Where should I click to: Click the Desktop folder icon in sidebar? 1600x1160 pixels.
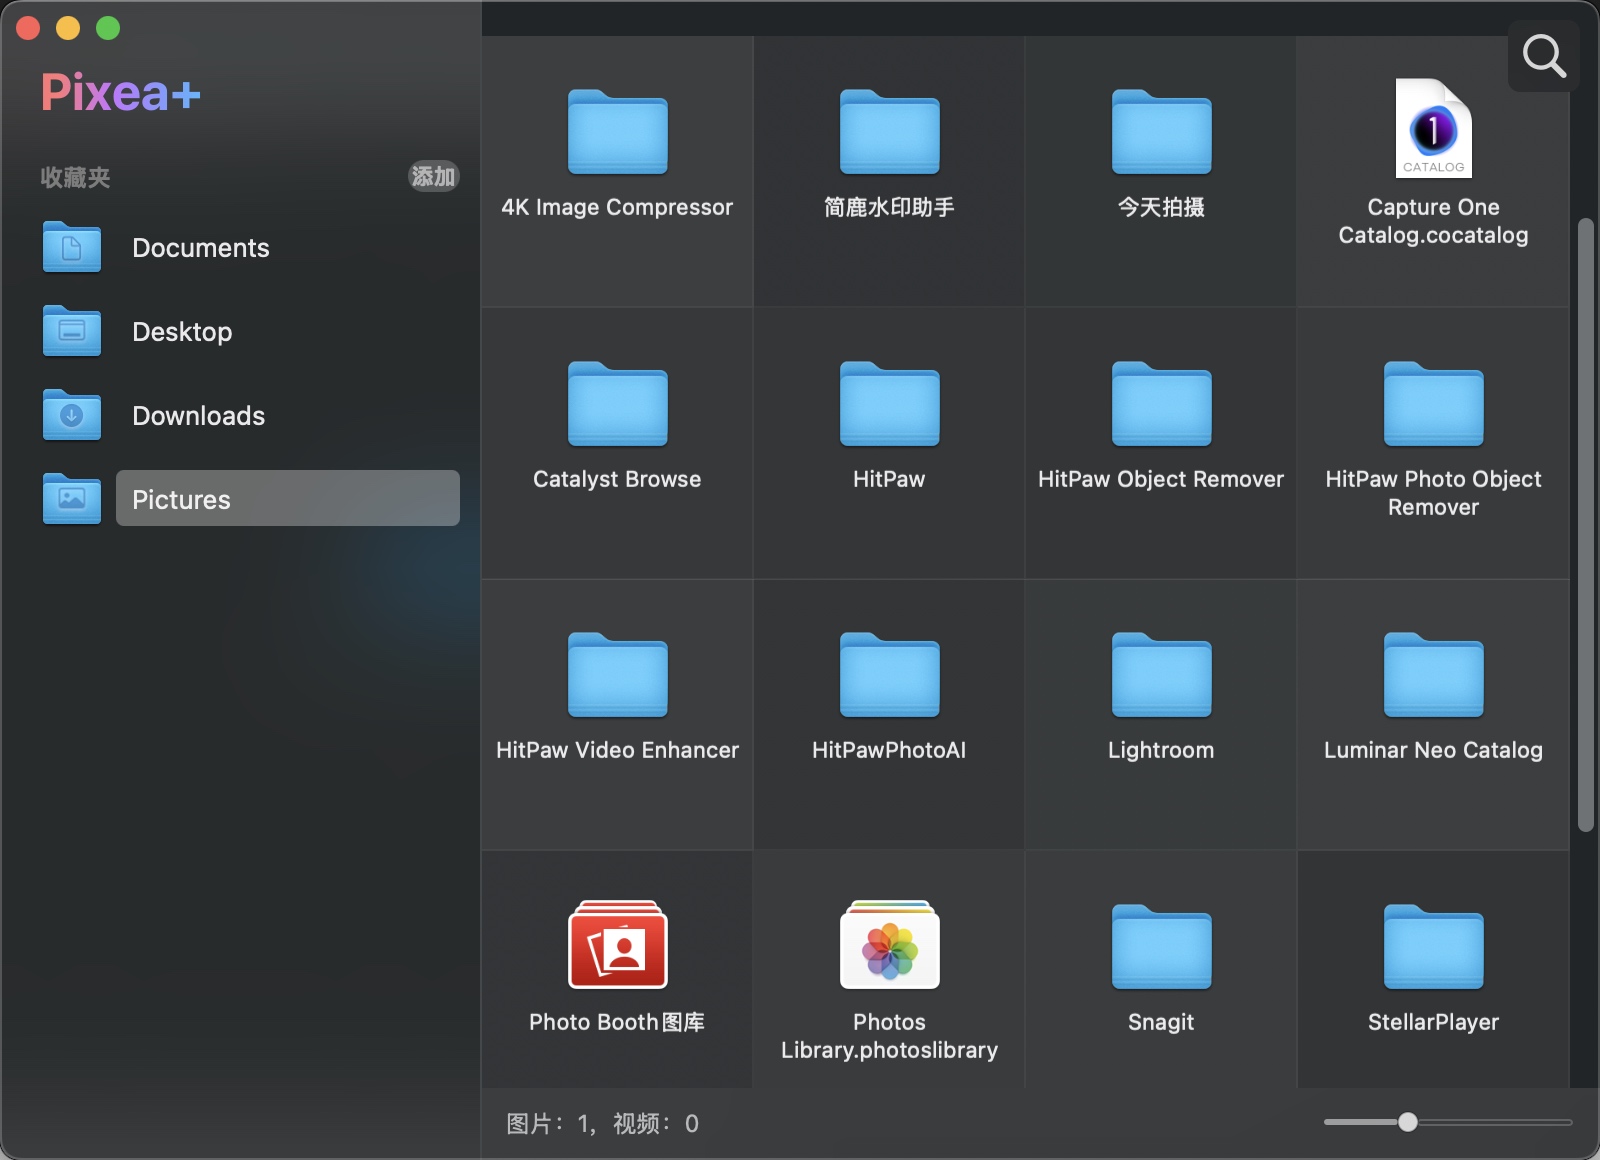pyautogui.click(x=71, y=331)
